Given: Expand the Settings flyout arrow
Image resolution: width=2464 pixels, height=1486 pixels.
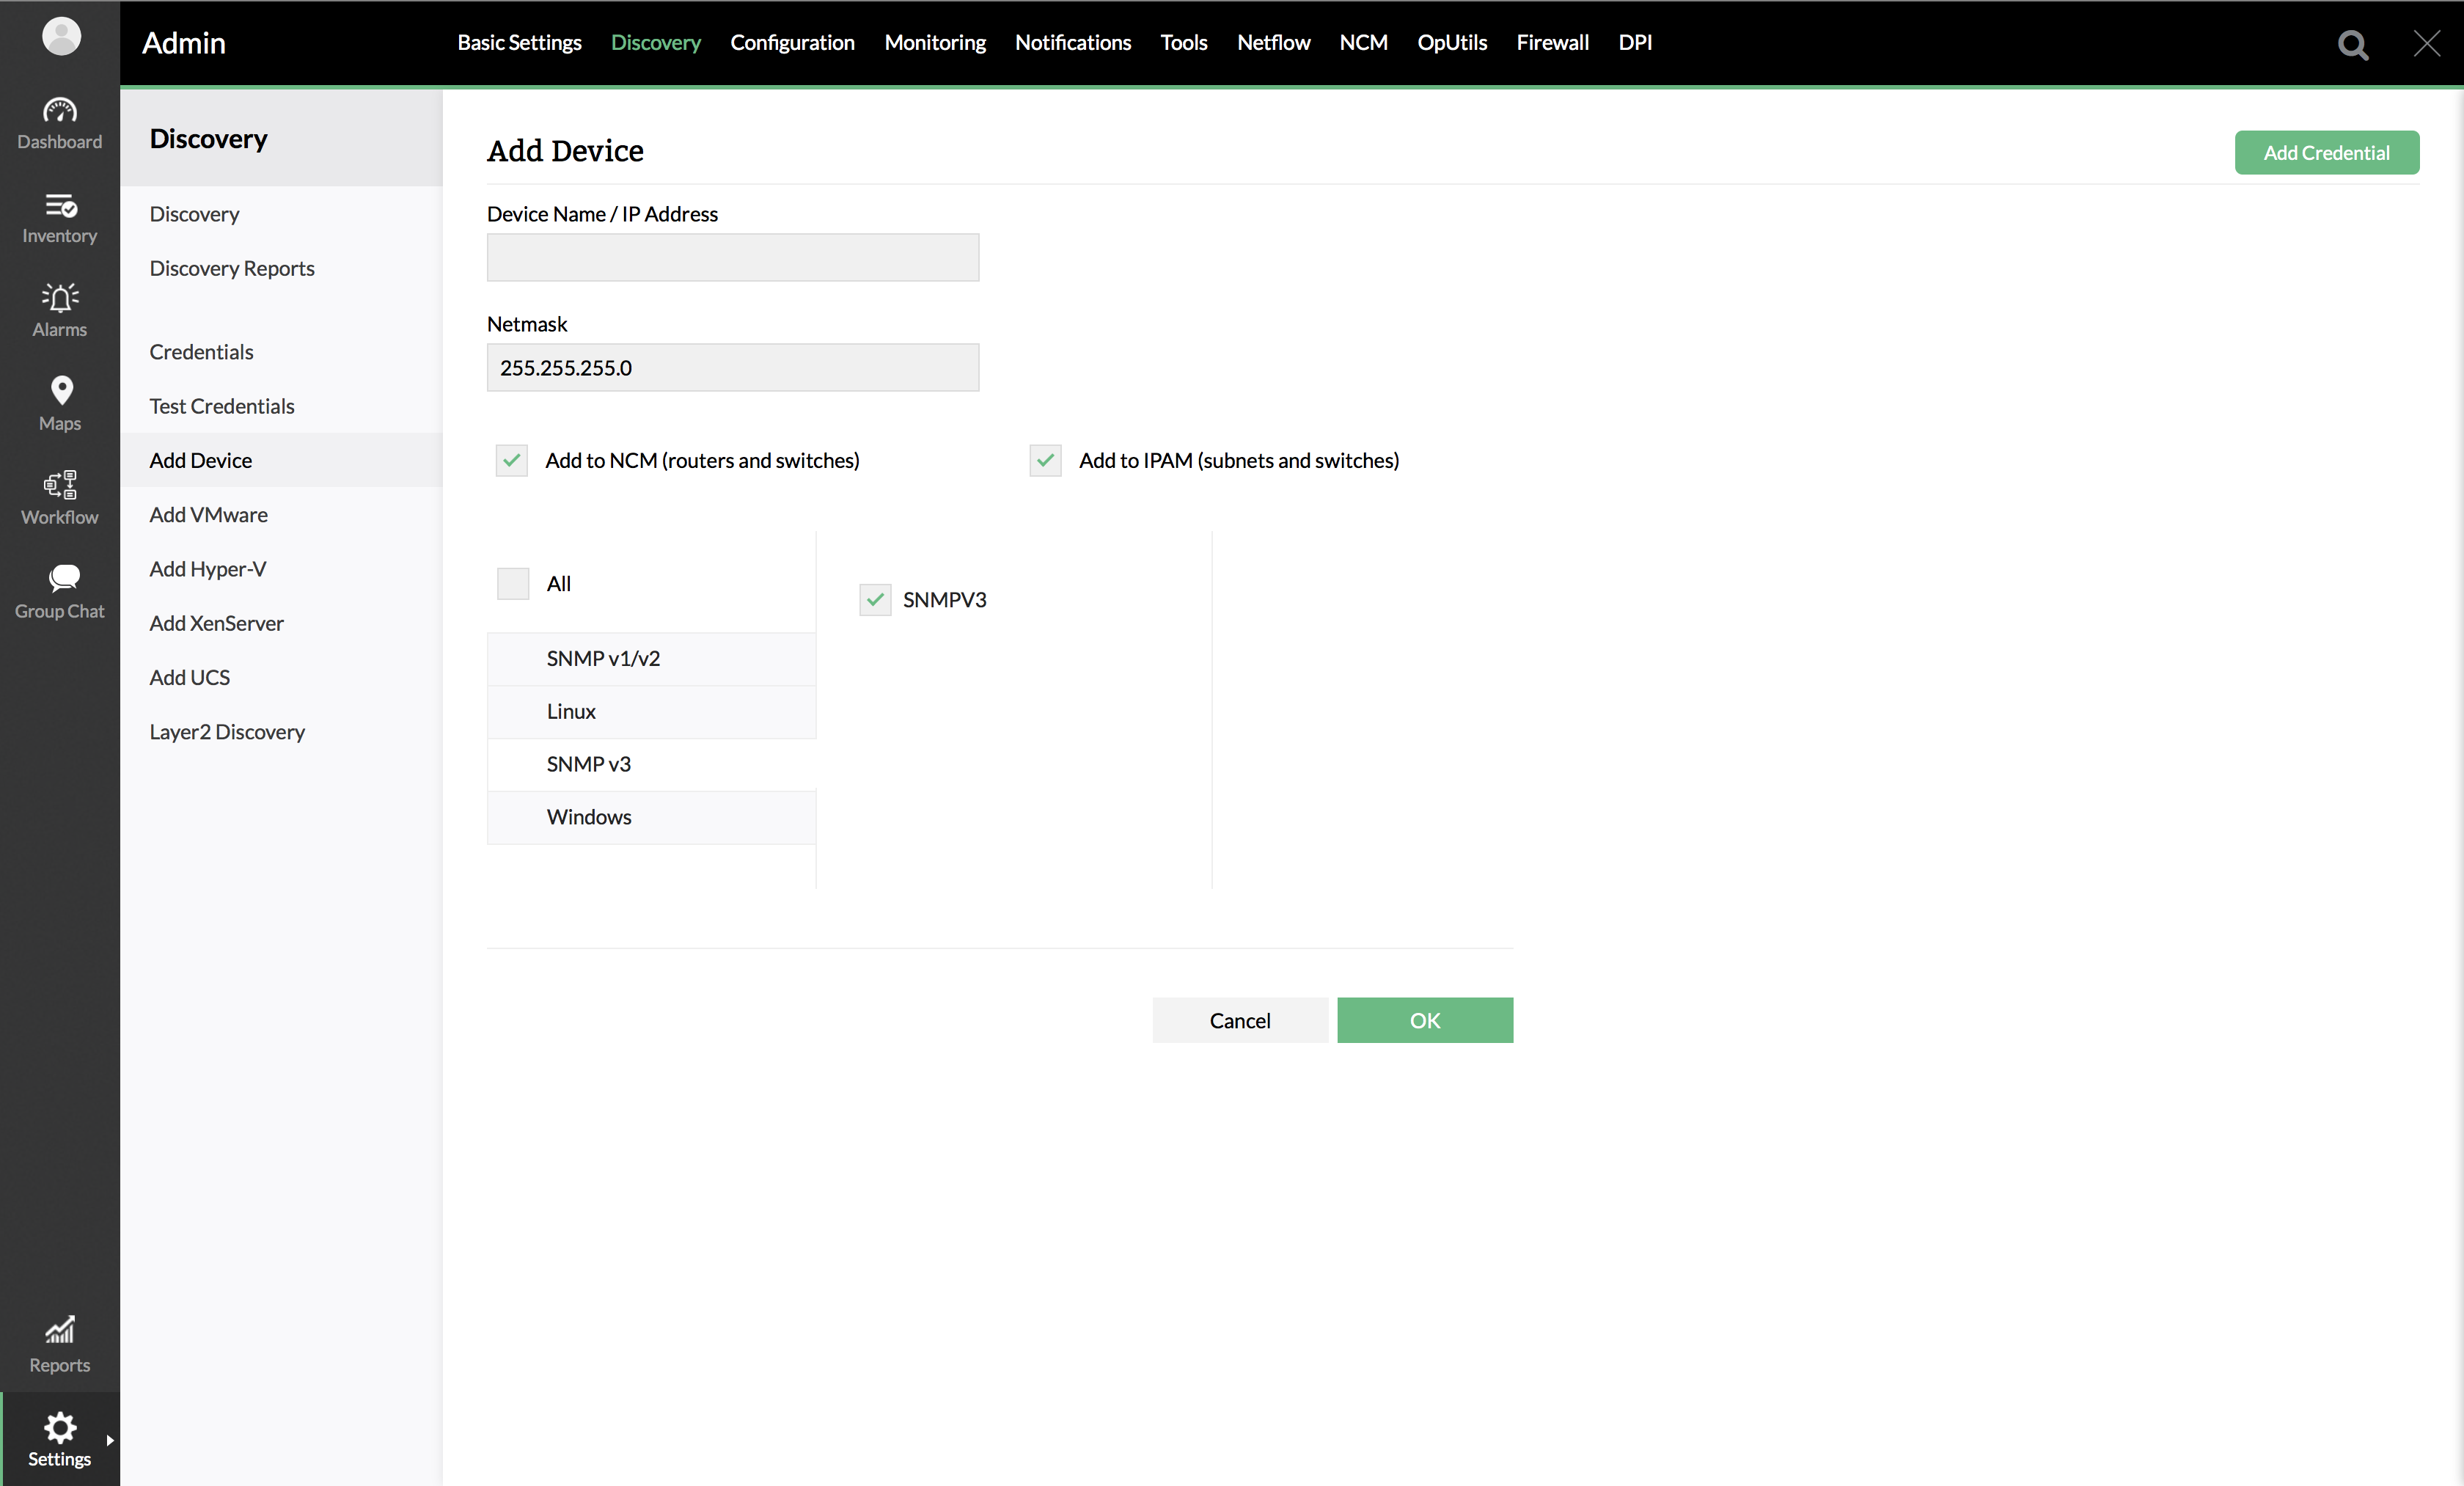Looking at the screenshot, I should (109, 1440).
